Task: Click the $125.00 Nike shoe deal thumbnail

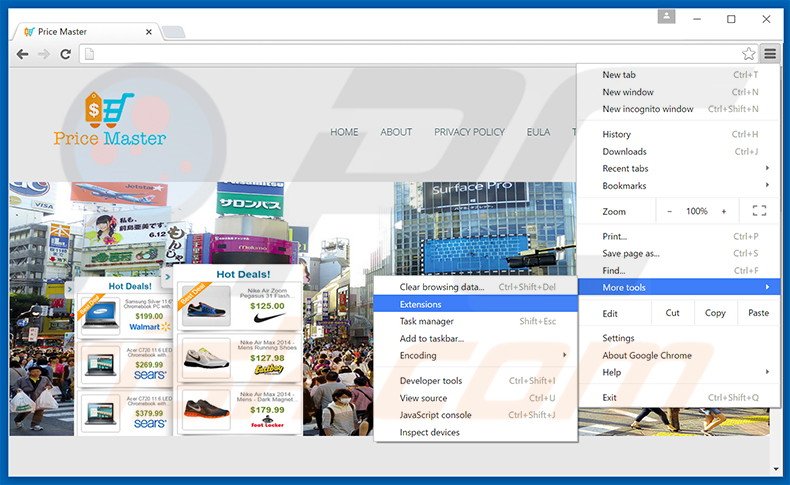Action: (x=206, y=306)
